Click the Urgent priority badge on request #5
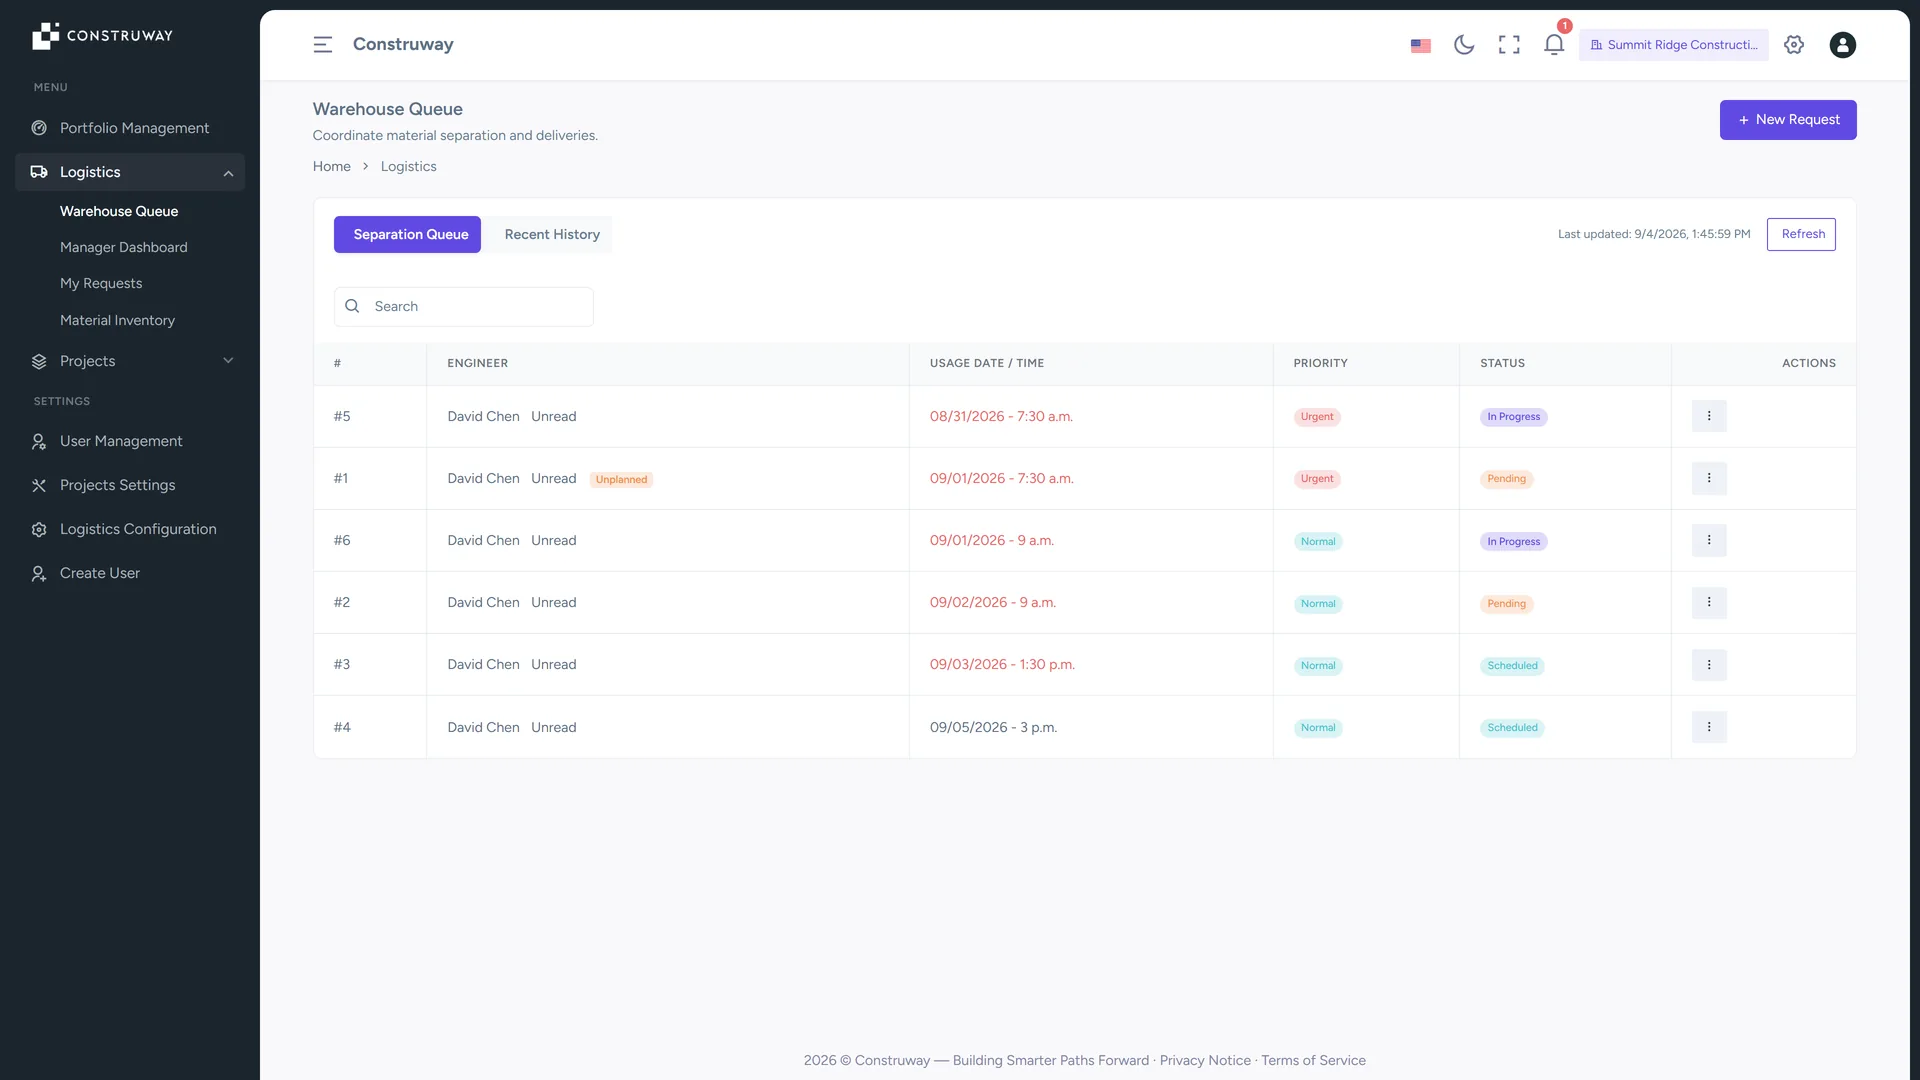The height and width of the screenshot is (1080, 1920). pyautogui.click(x=1317, y=417)
